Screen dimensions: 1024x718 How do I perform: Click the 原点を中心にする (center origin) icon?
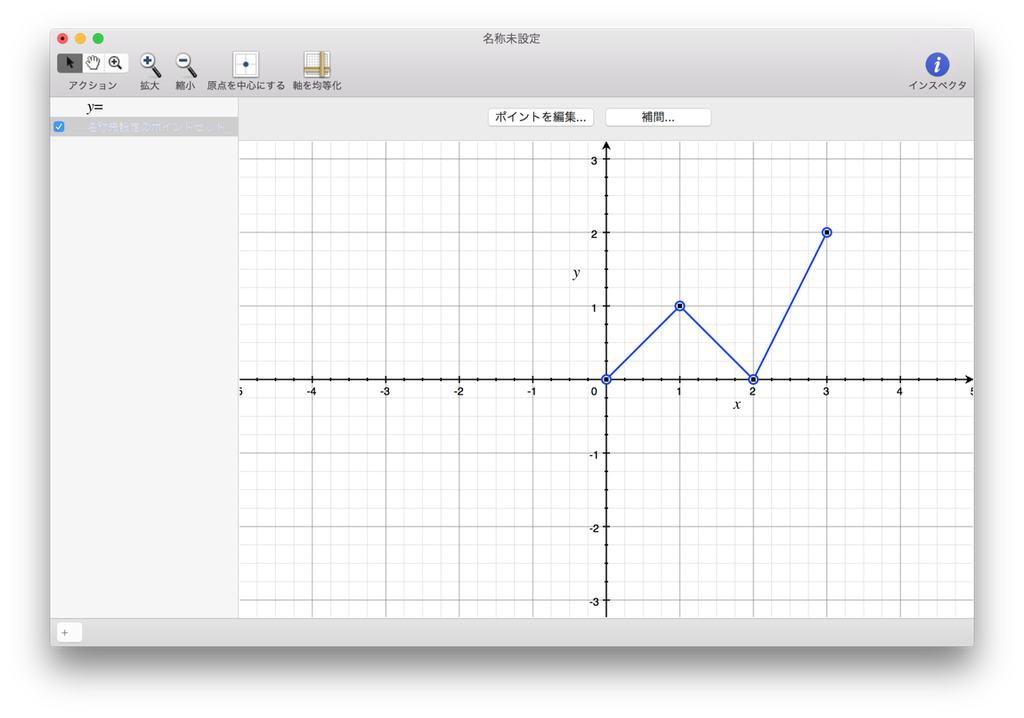tap(244, 62)
